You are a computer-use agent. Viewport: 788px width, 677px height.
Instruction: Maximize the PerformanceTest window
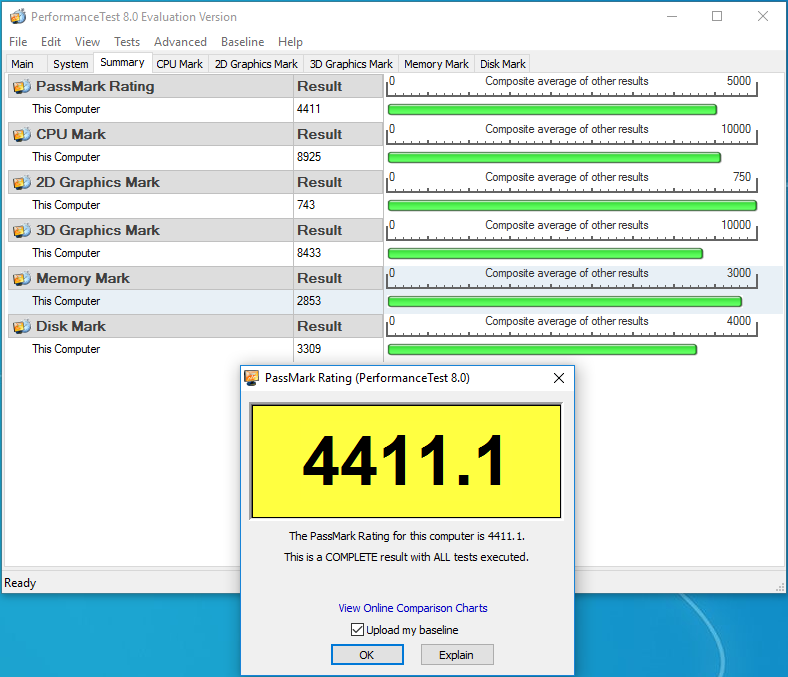[717, 17]
